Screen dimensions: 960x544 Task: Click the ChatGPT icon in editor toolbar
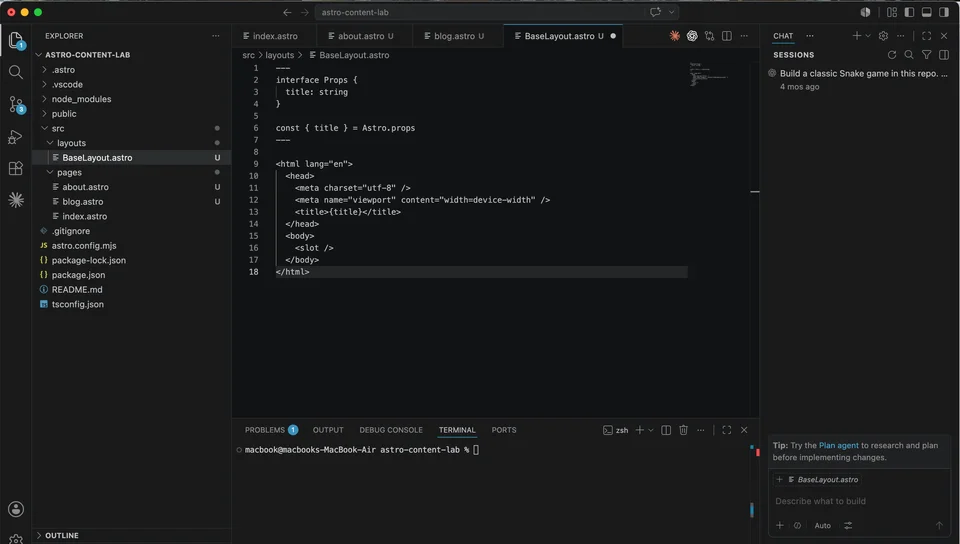point(692,36)
